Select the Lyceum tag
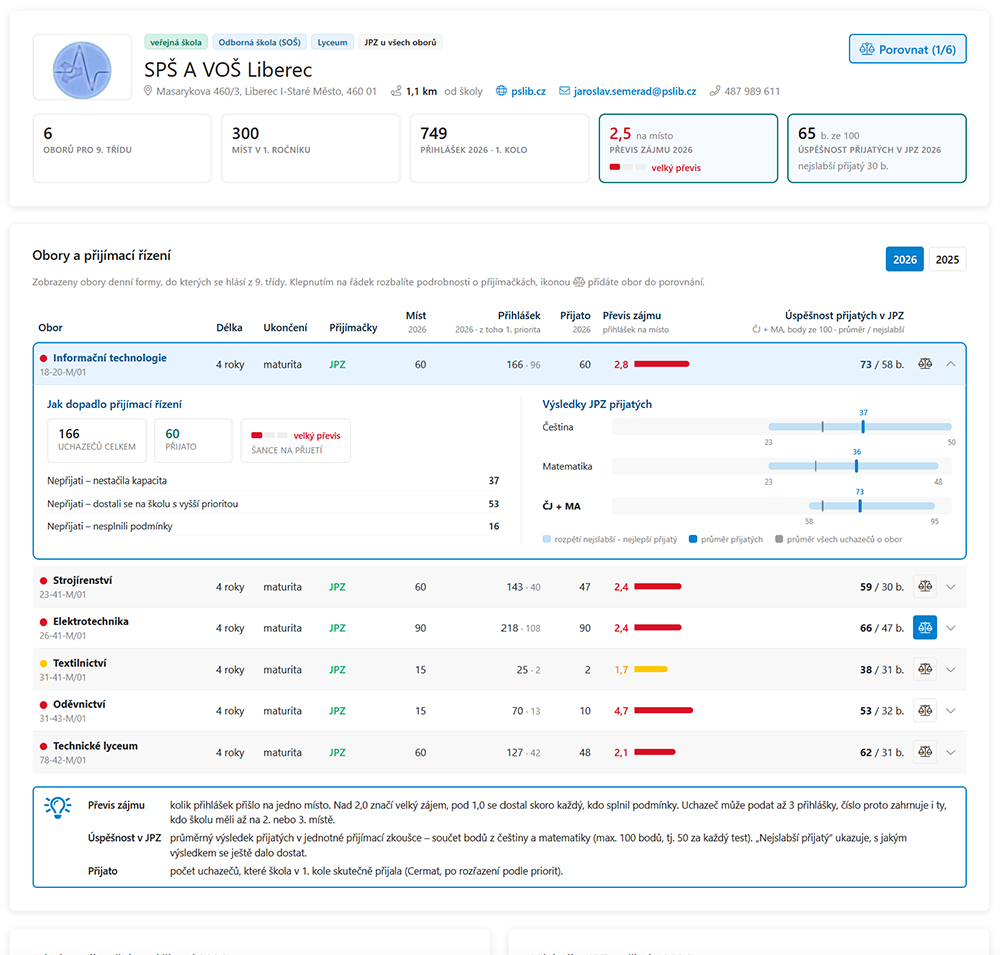 pyautogui.click(x=332, y=42)
